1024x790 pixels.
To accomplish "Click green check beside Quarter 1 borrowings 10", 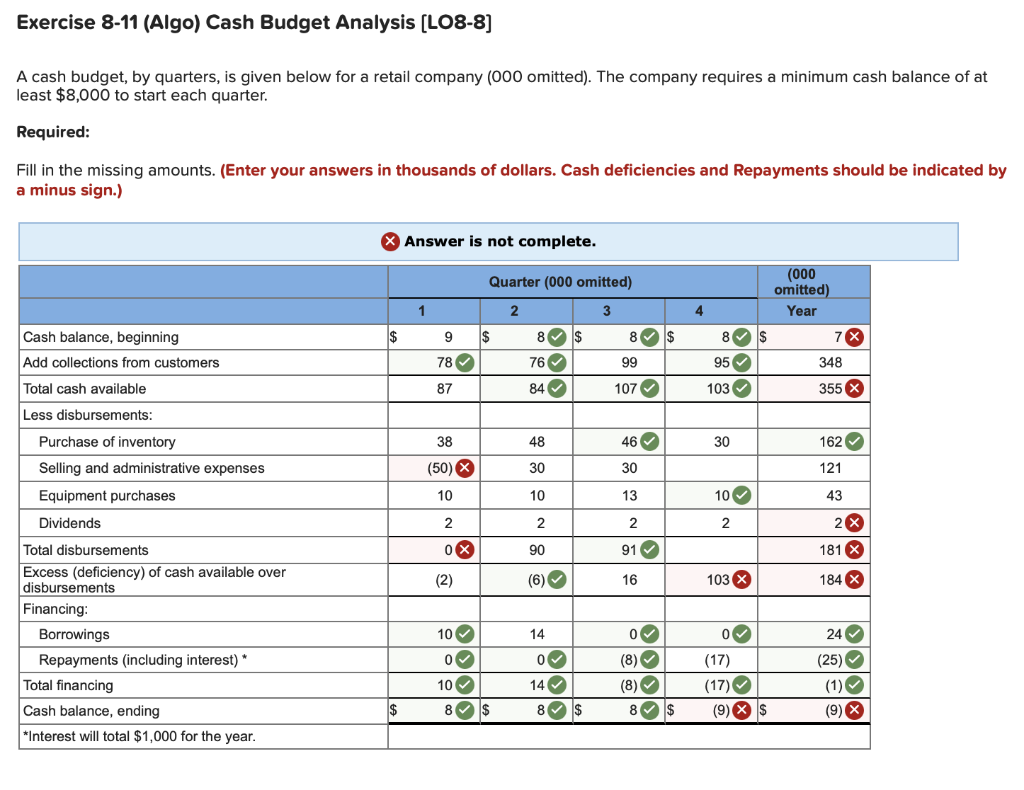I will coord(464,634).
